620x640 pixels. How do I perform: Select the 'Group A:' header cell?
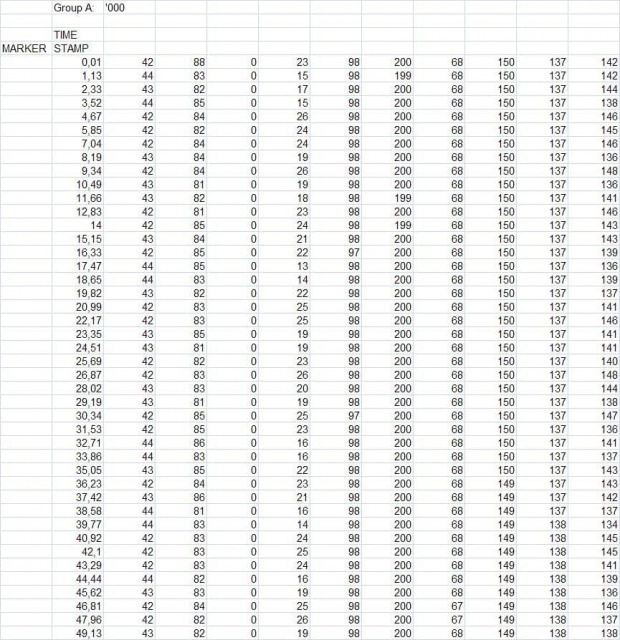coord(78,7)
